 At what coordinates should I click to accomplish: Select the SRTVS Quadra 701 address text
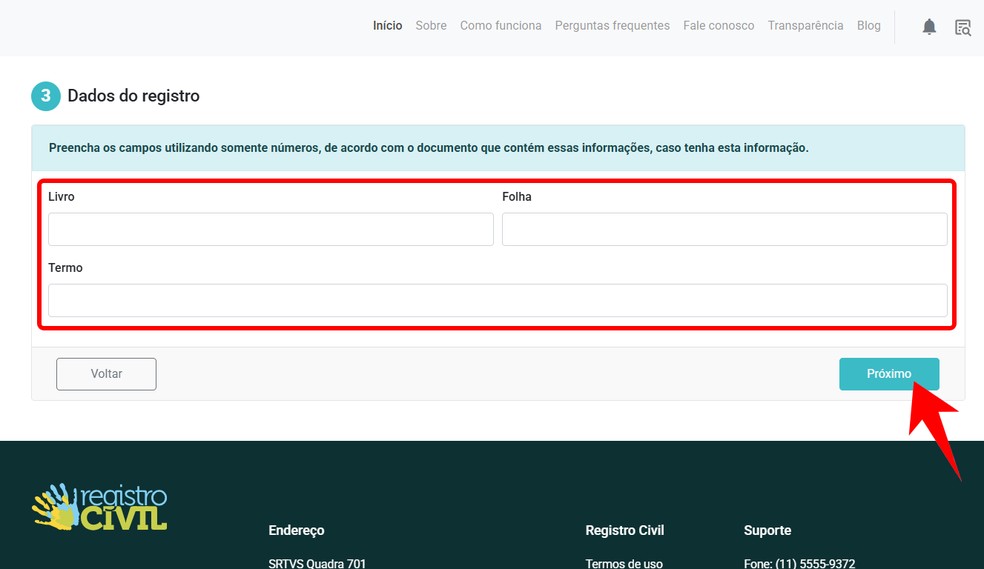(317, 563)
